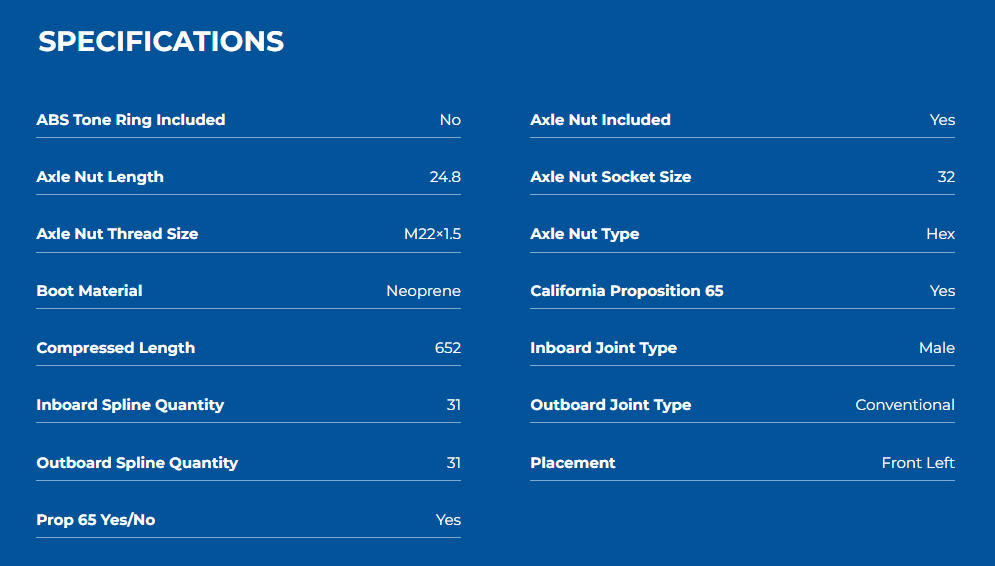Image resolution: width=995 pixels, height=566 pixels.
Task: Select the Outboard Joint Type label
Action: pos(610,405)
